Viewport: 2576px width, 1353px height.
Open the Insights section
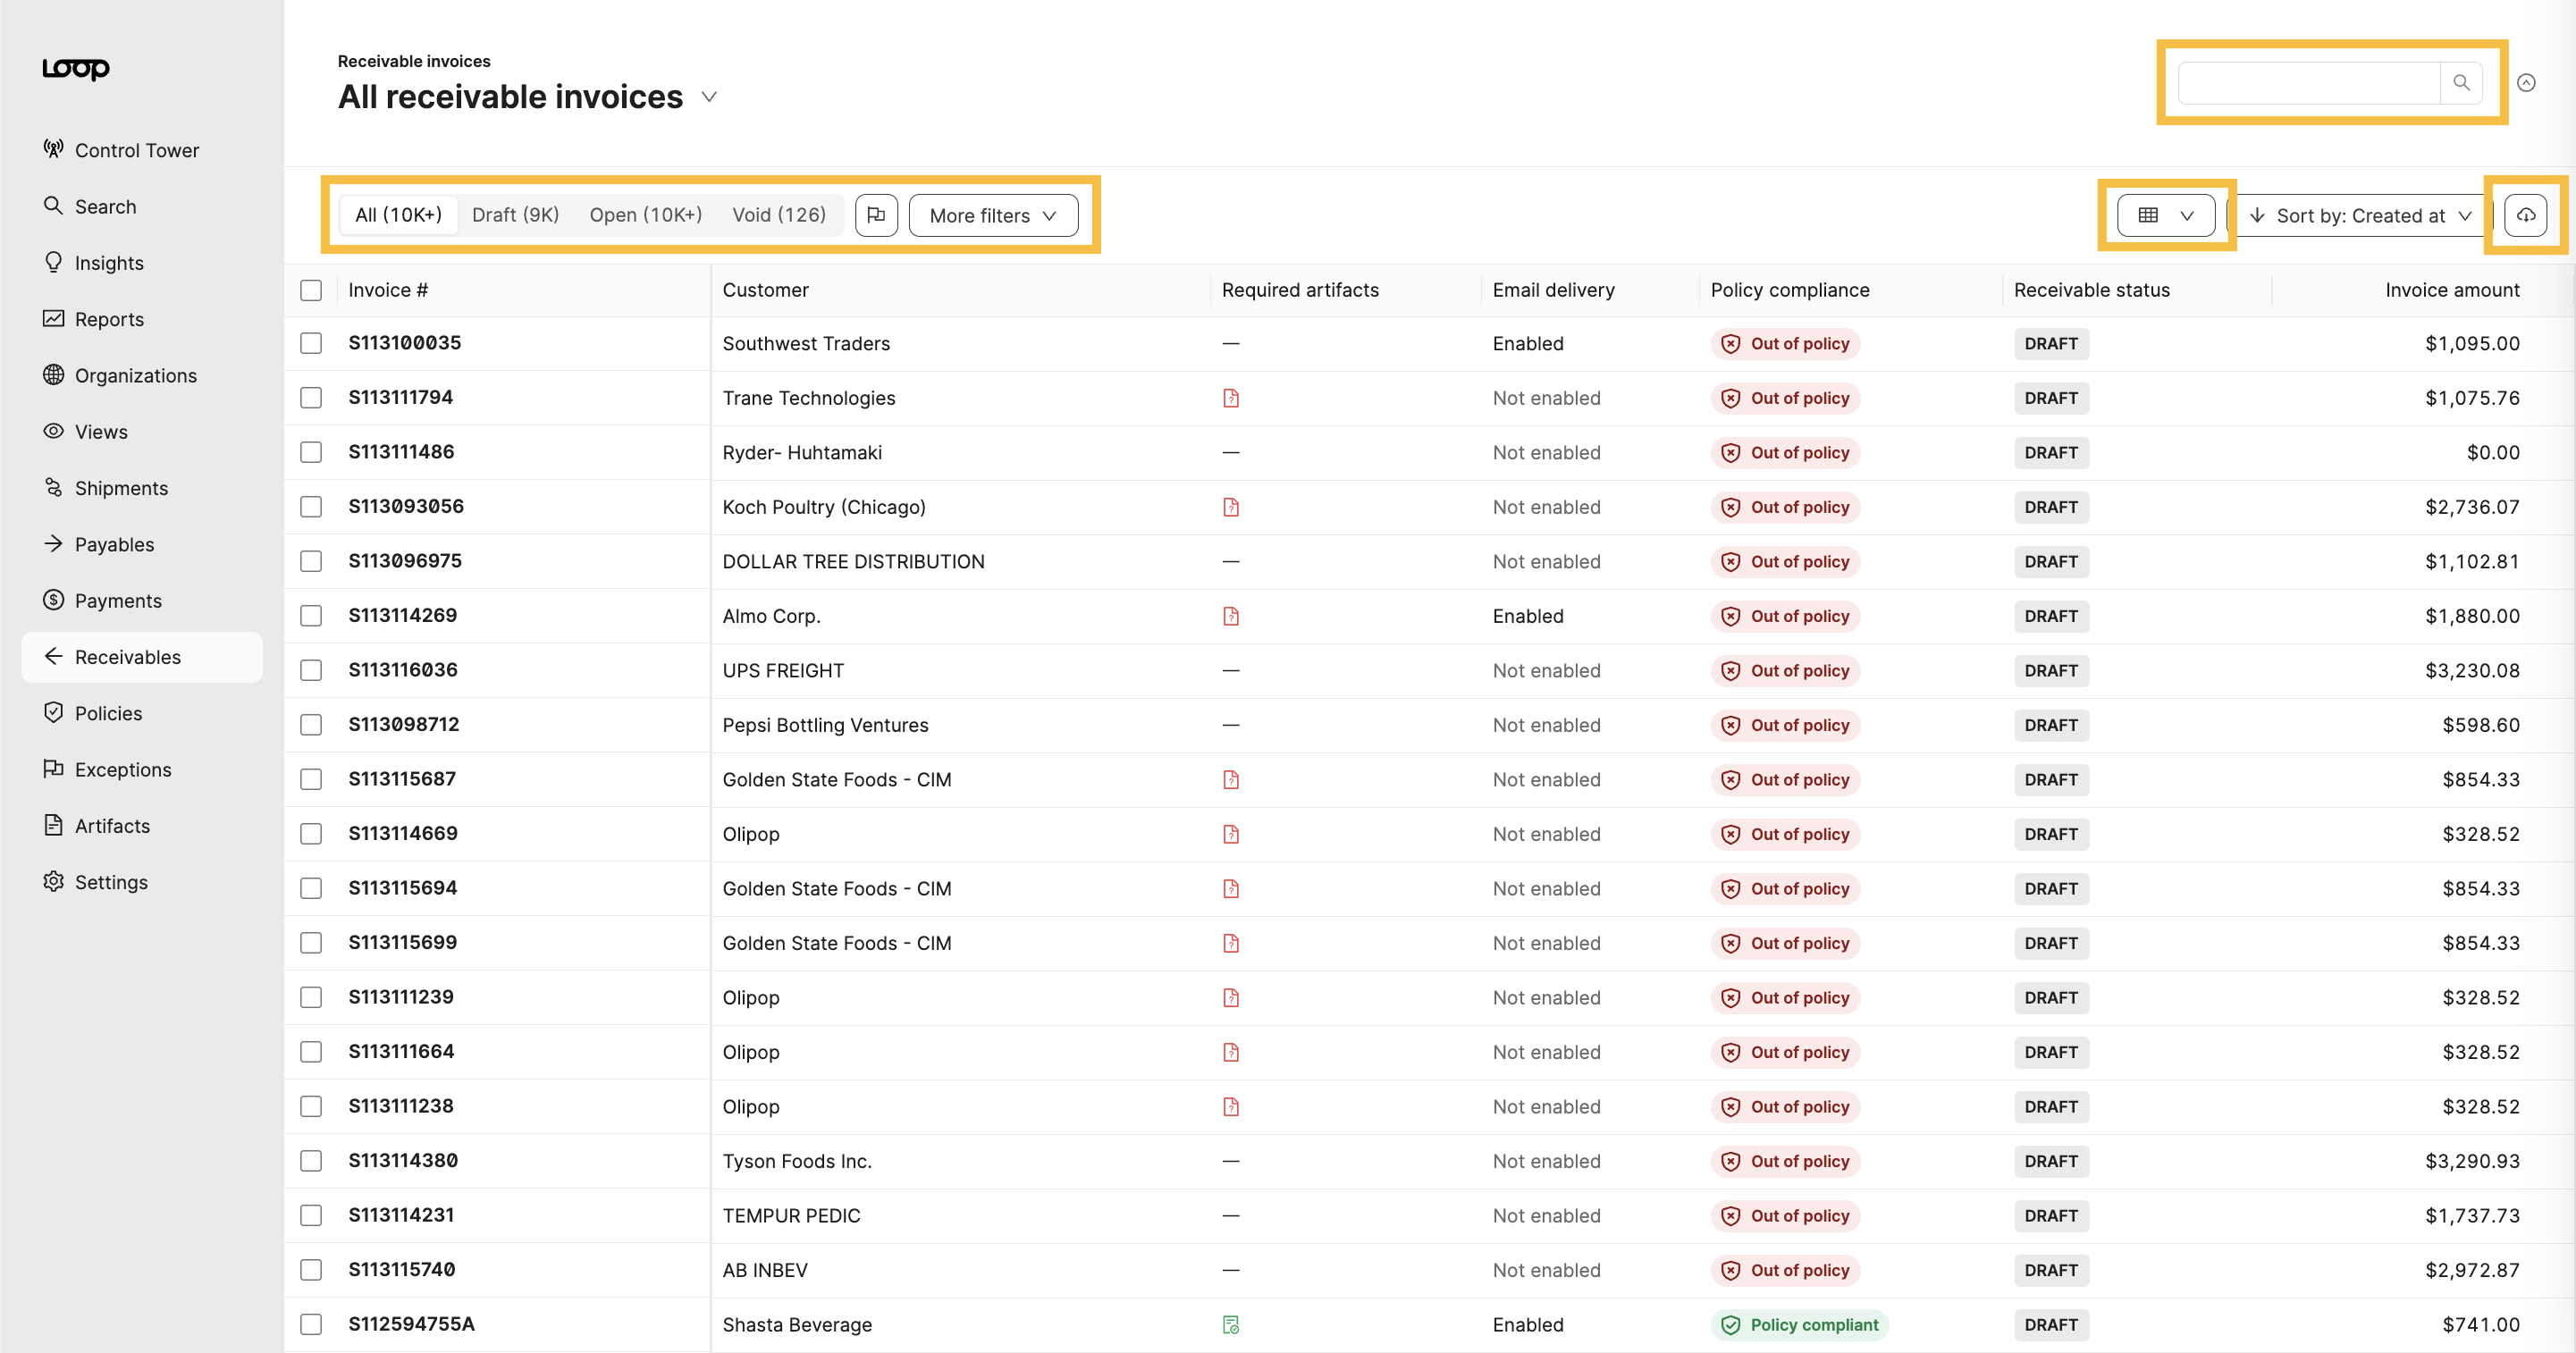pyautogui.click(x=141, y=262)
